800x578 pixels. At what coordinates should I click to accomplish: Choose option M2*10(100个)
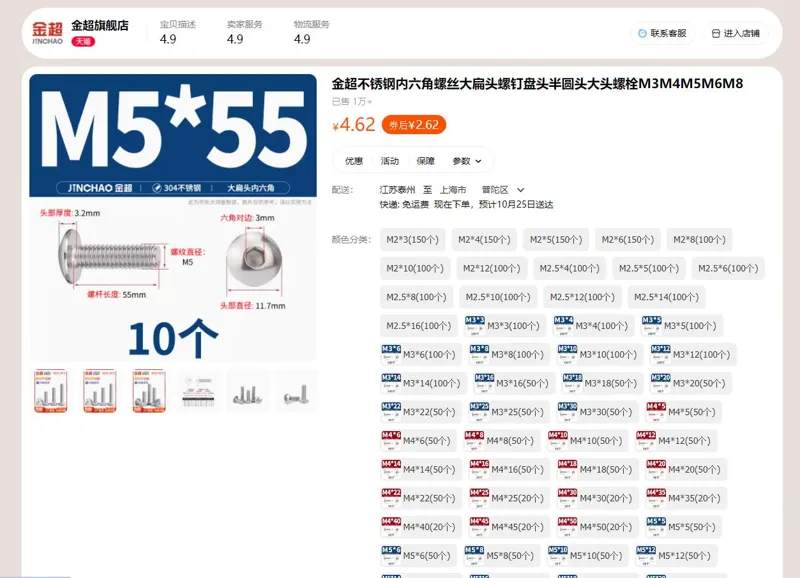click(x=415, y=268)
